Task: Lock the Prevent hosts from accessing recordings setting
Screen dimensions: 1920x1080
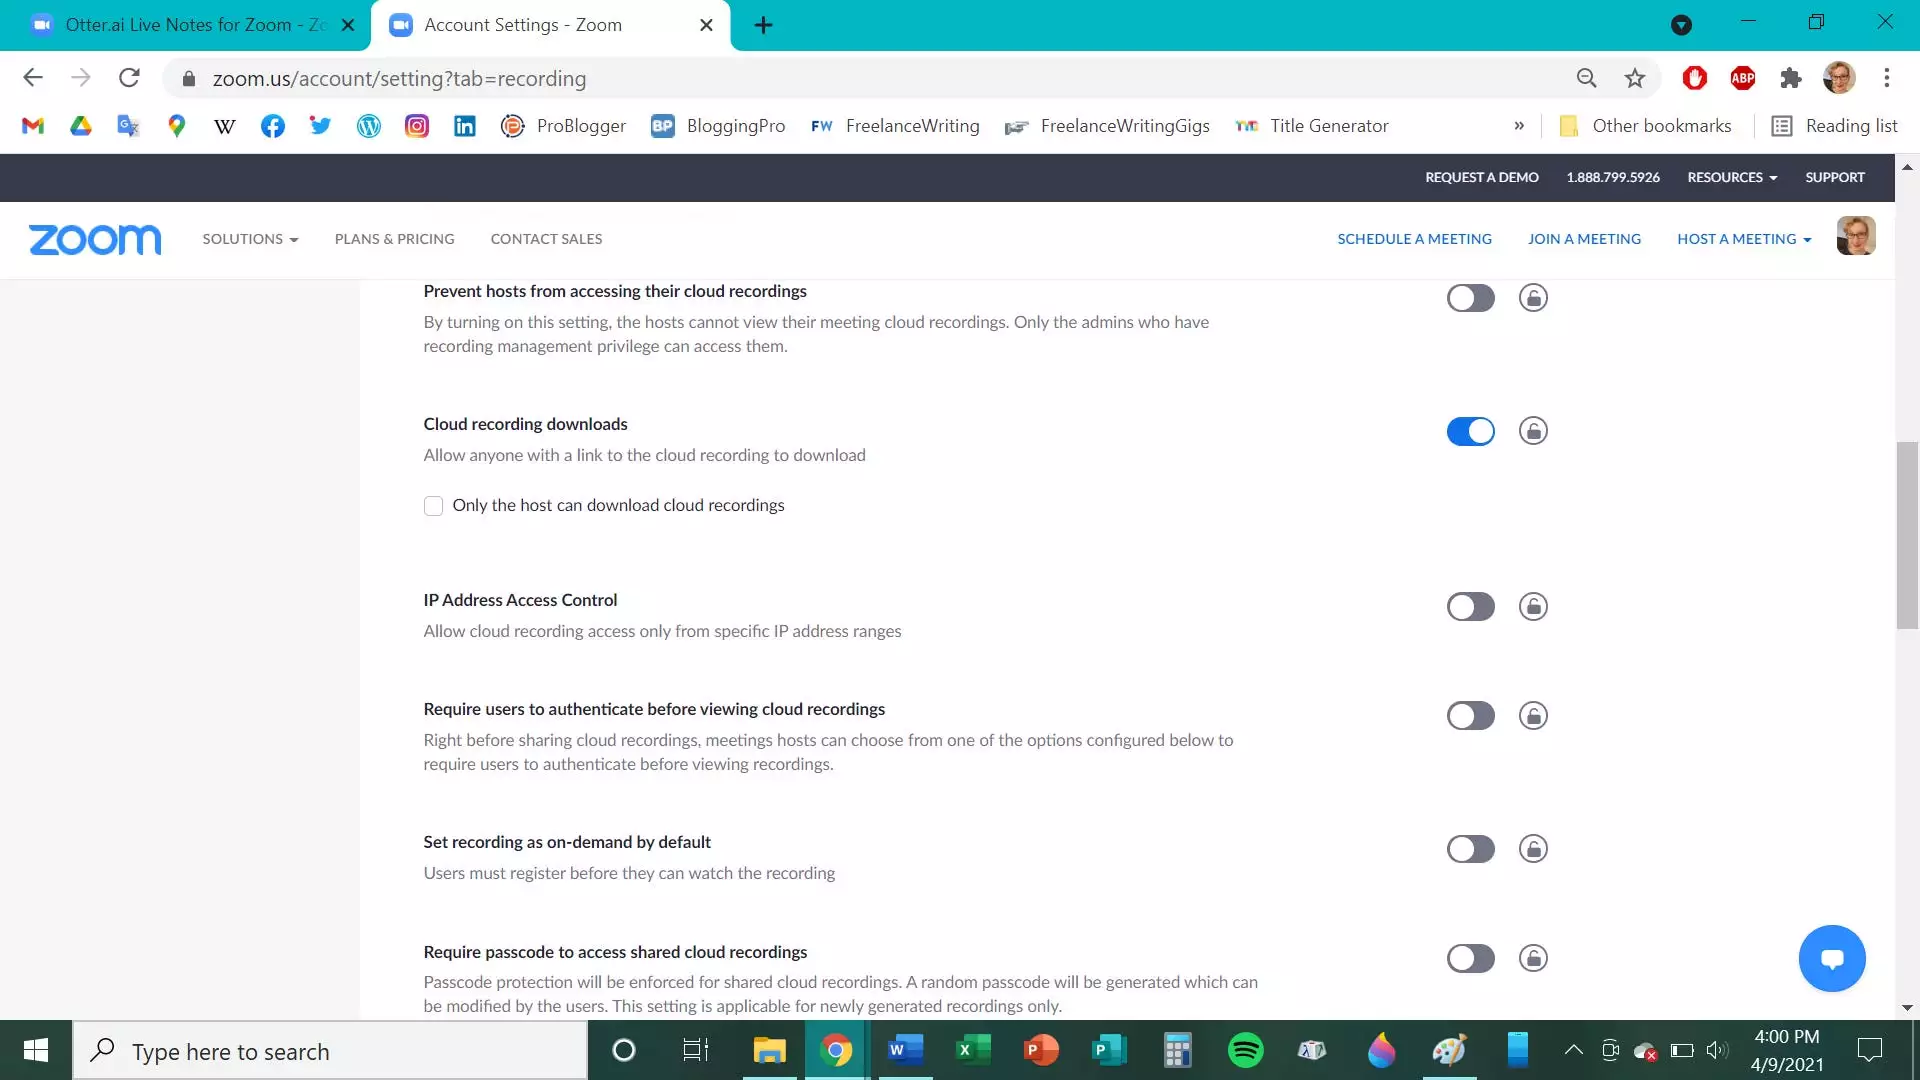Action: (1533, 298)
